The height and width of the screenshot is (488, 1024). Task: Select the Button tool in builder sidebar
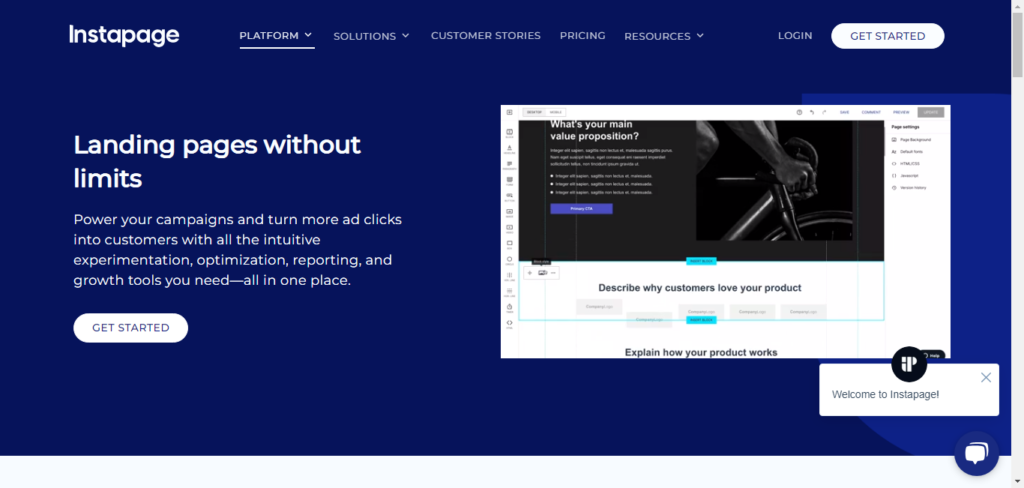point(509,197)
